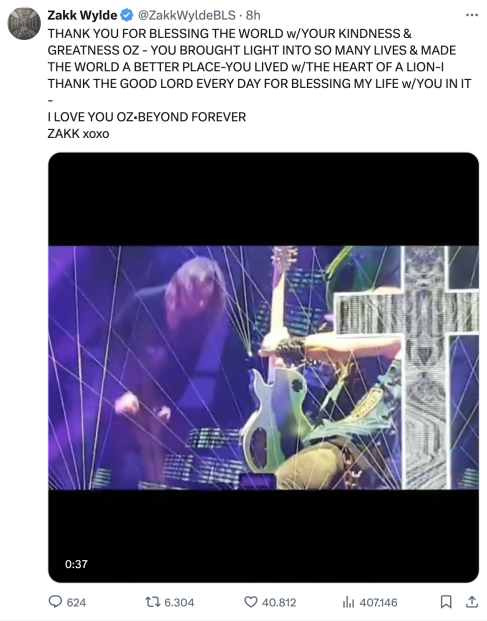Click the black bar above video frame
This screenshot has height=621, width=487.
pos(263,199)
